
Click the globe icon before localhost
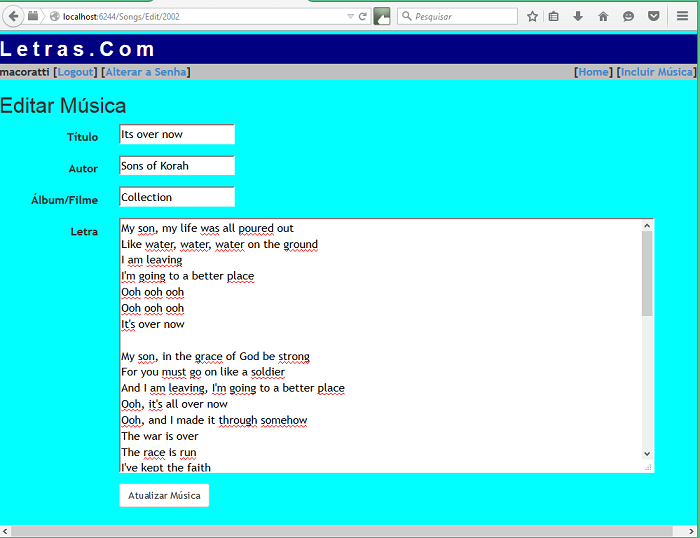(x=55, y=17)
